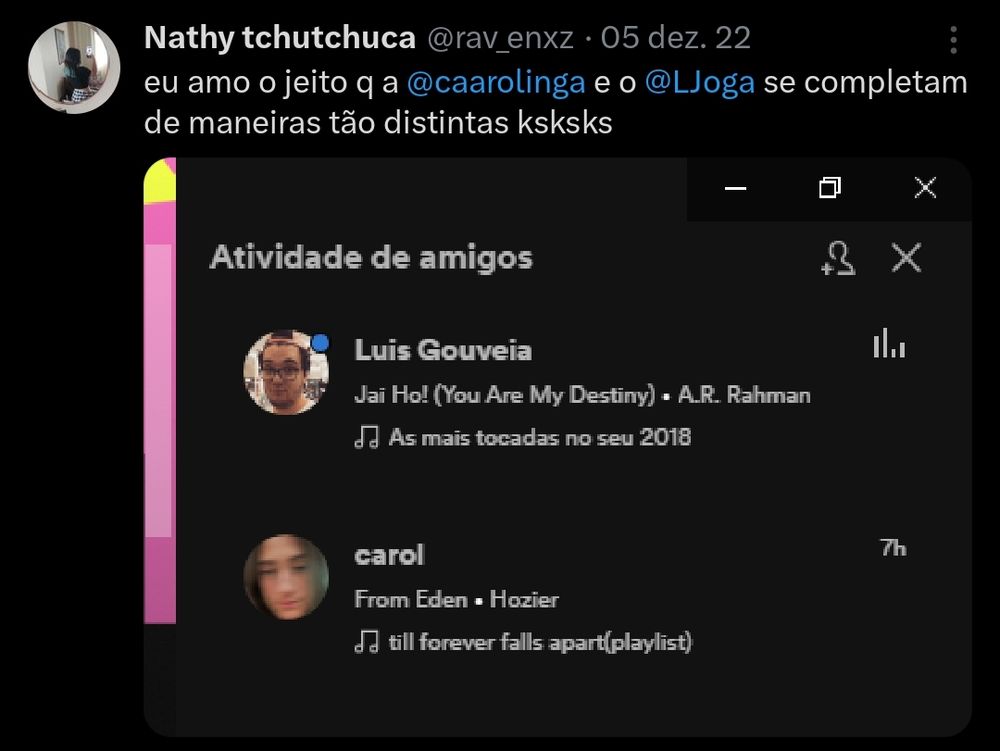Click the Nathy tchutchuca display name
Screen dimensions: 1000x751
(280, 38)
